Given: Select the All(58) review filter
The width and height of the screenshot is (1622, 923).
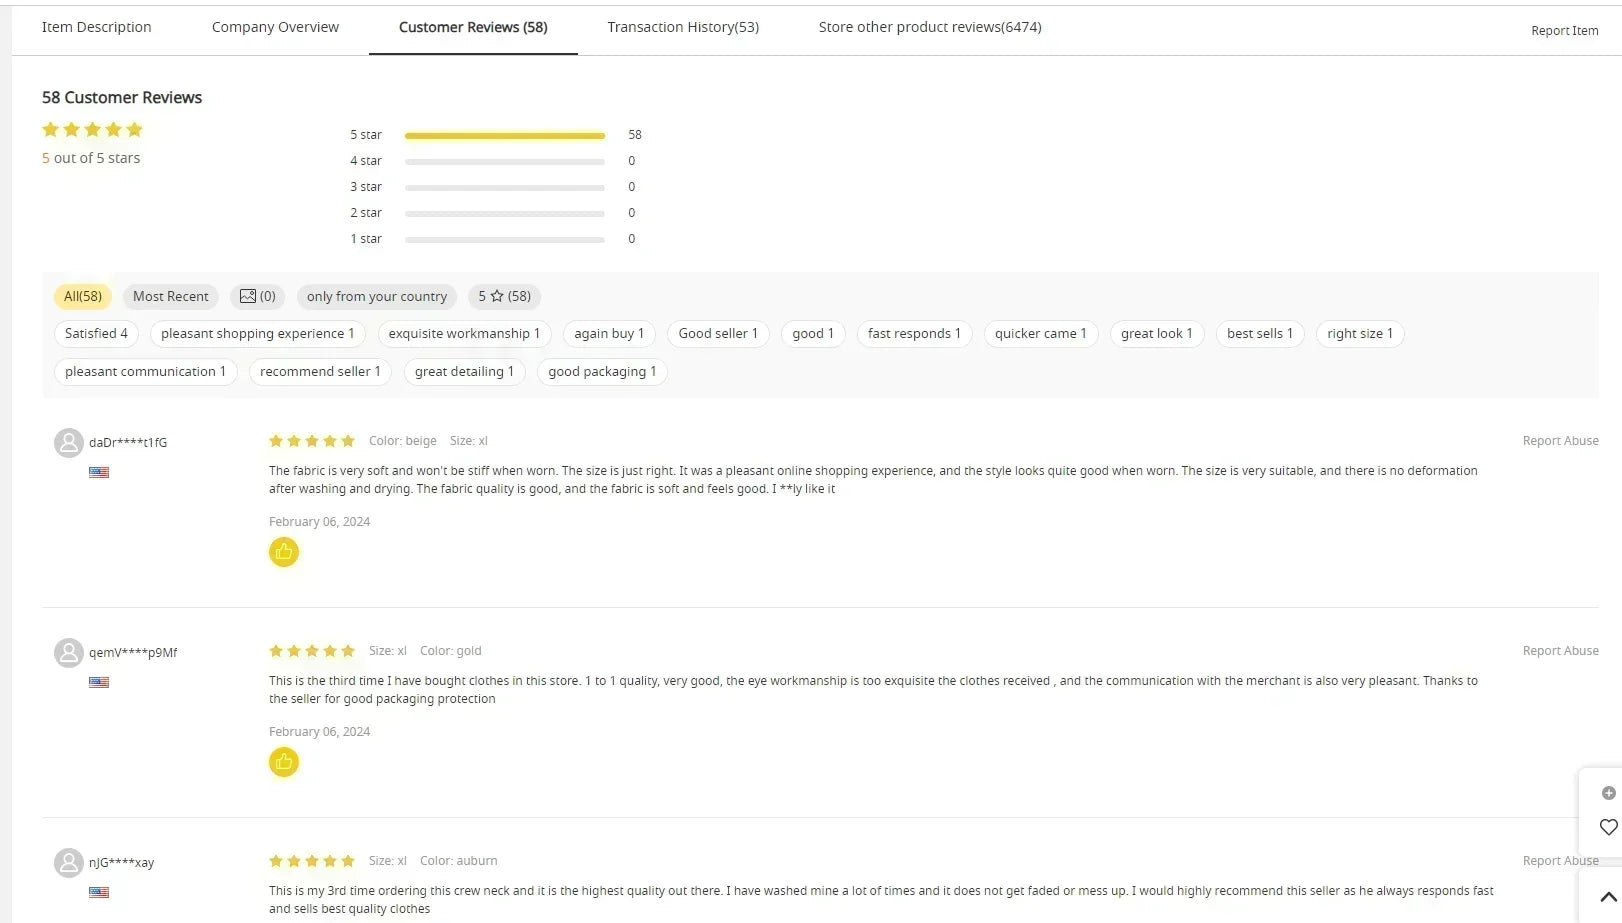Looking at the screenshot, I should 83,296.
